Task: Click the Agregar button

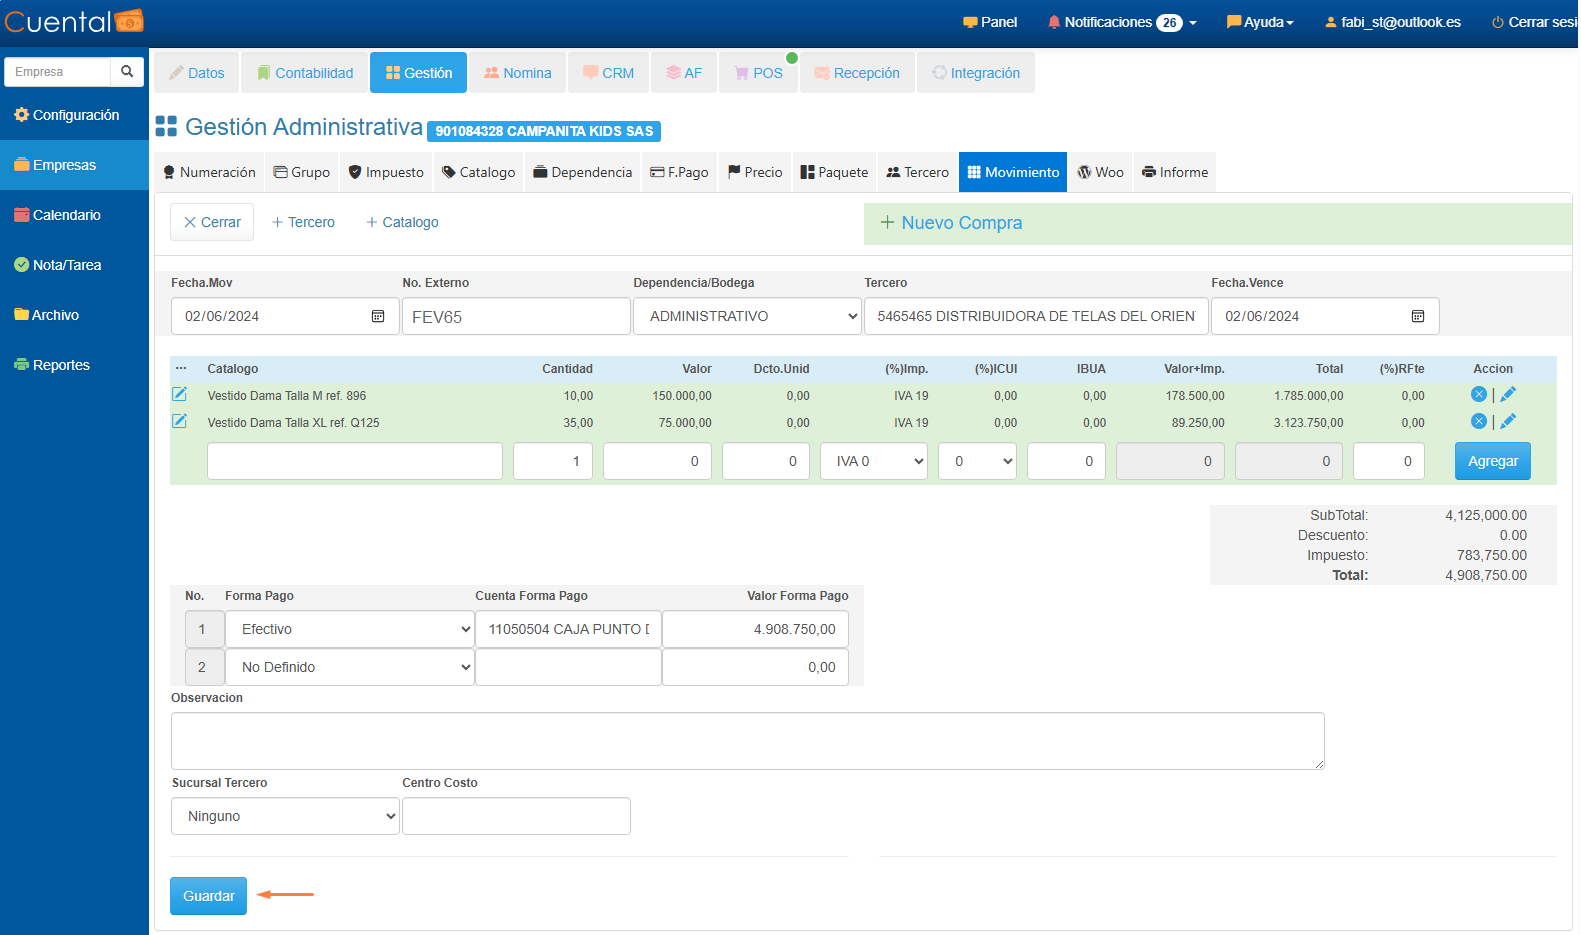Action: (1492, 462)
